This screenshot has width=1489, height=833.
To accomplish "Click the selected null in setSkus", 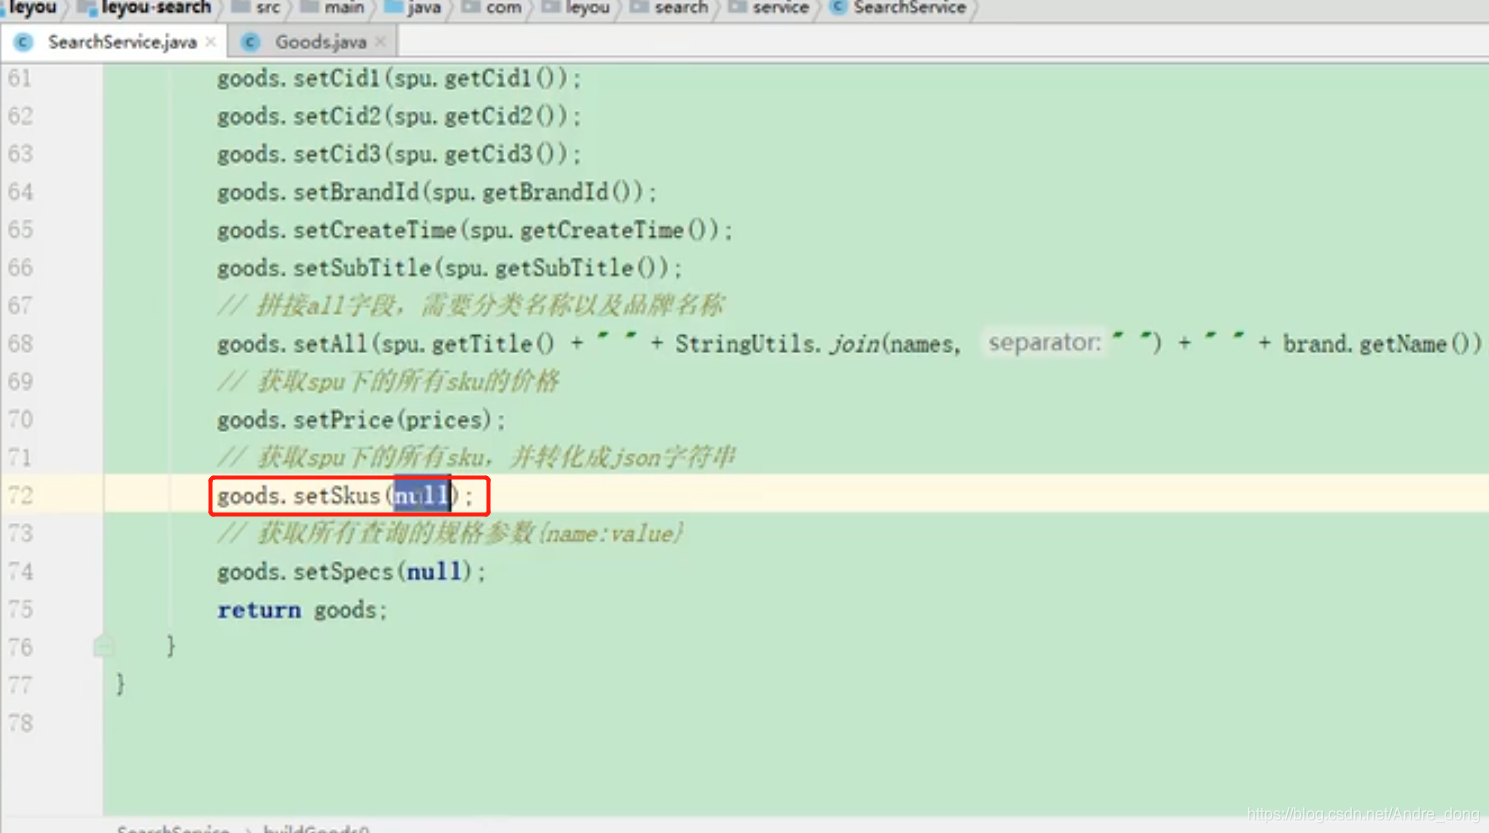I will click(x=421, y=496).
